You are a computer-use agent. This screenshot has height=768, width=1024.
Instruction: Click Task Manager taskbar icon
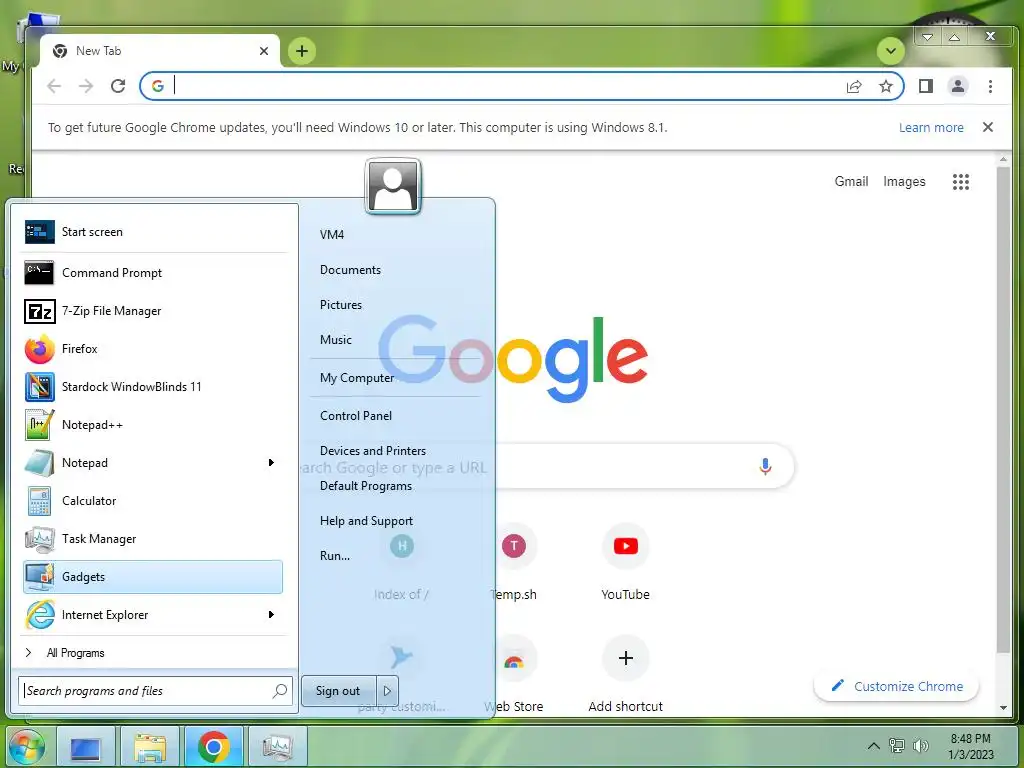pos(278,747)
